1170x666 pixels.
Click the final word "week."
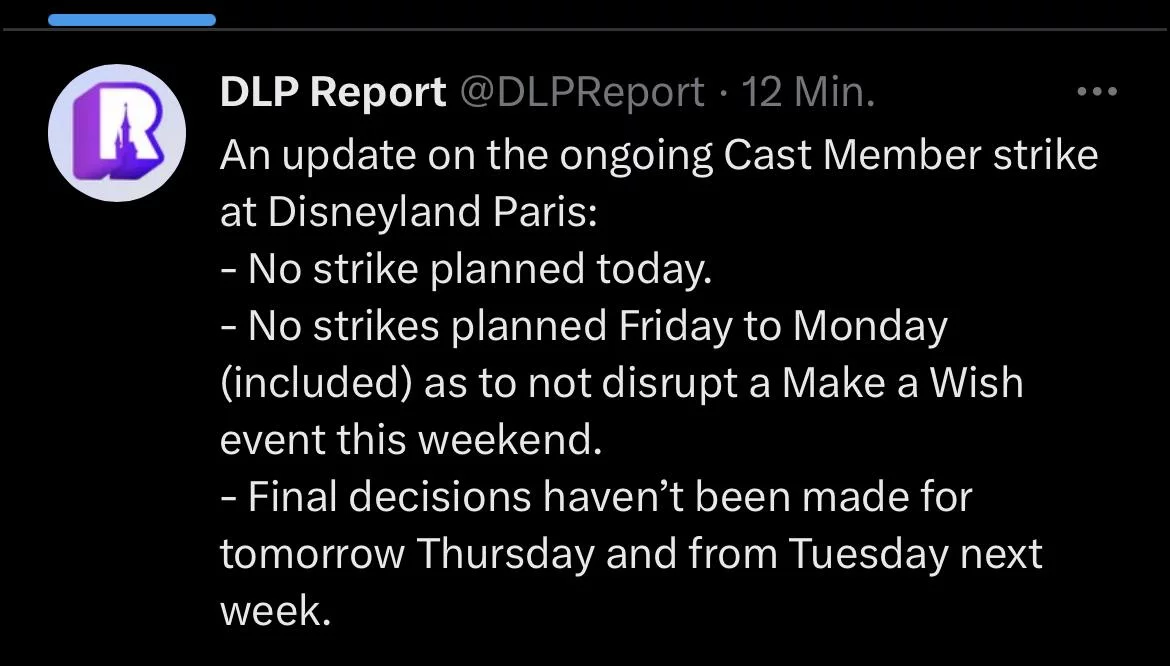pyautogui.click(x=275, y=611)
